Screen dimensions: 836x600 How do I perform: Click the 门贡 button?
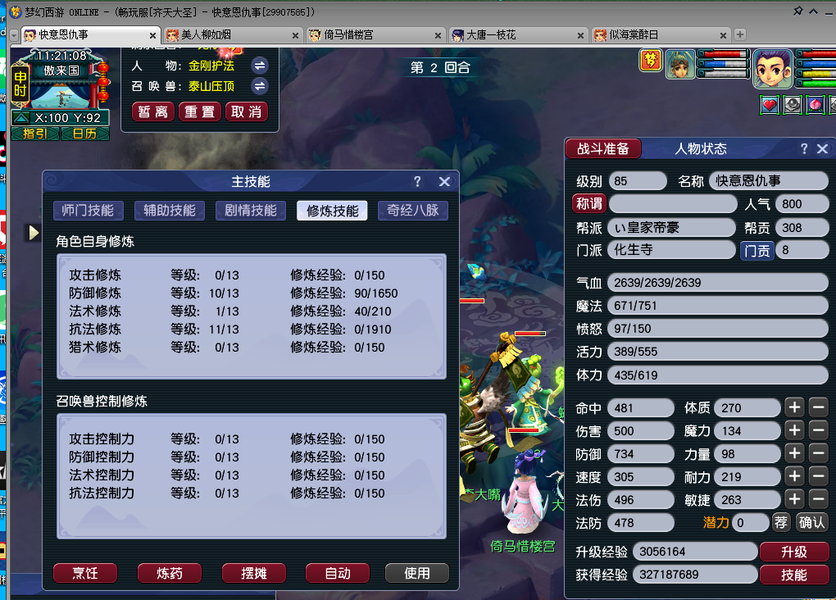coord(757,250)
